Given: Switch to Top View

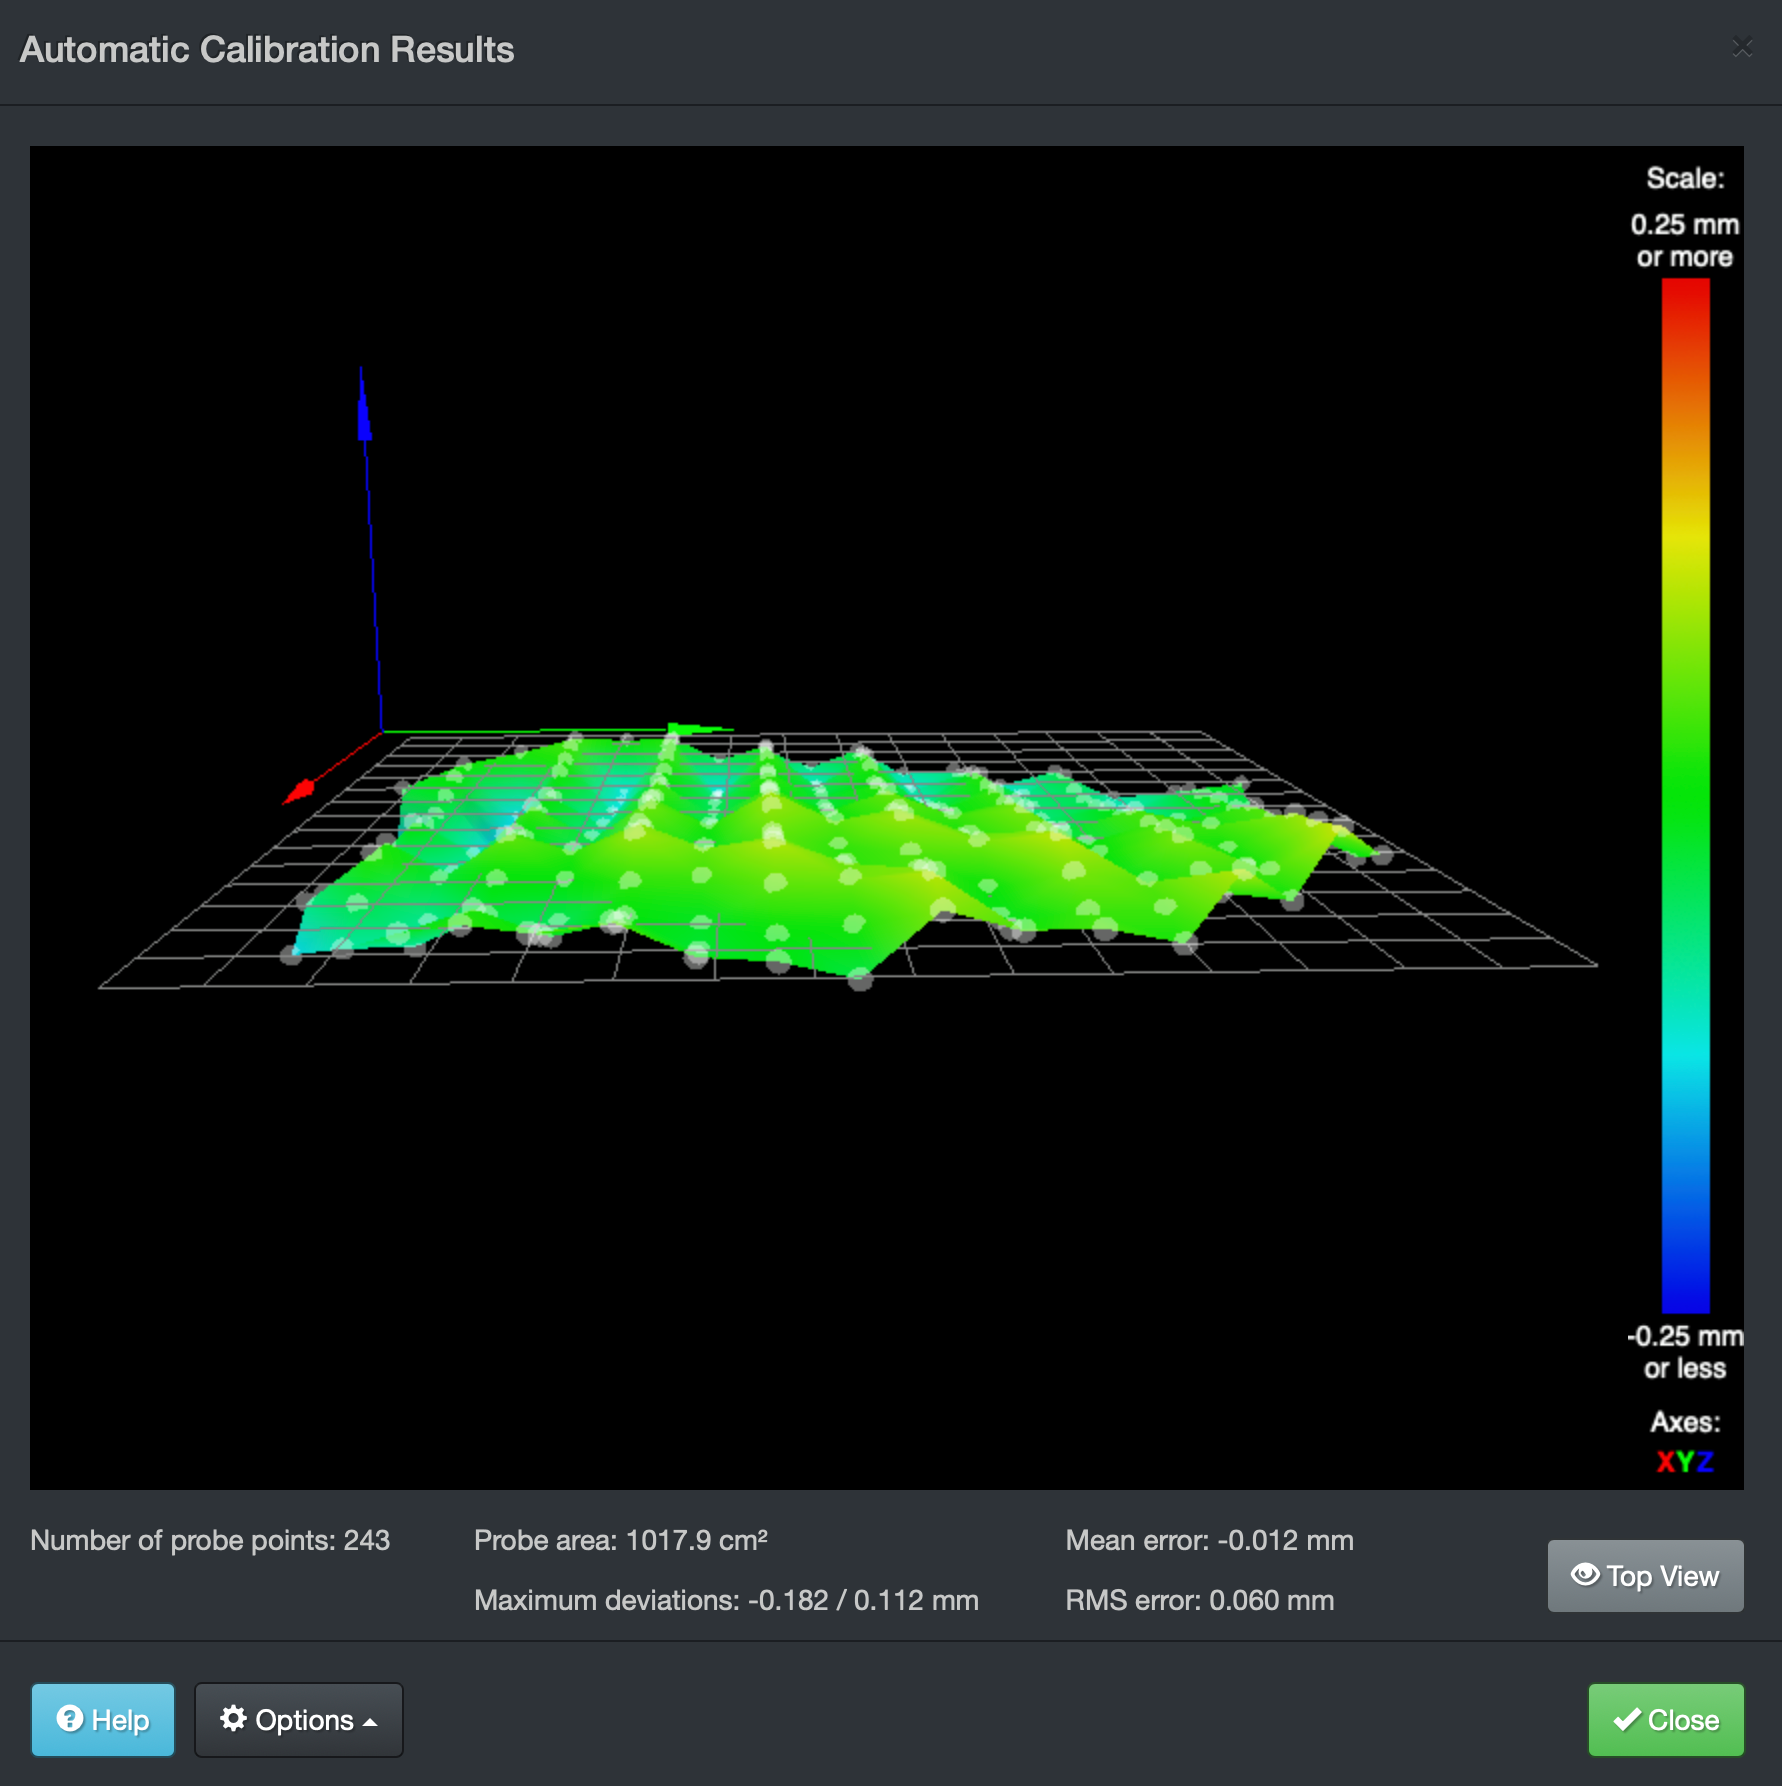Looking at the screenshot, I should coord(1645,1576).
